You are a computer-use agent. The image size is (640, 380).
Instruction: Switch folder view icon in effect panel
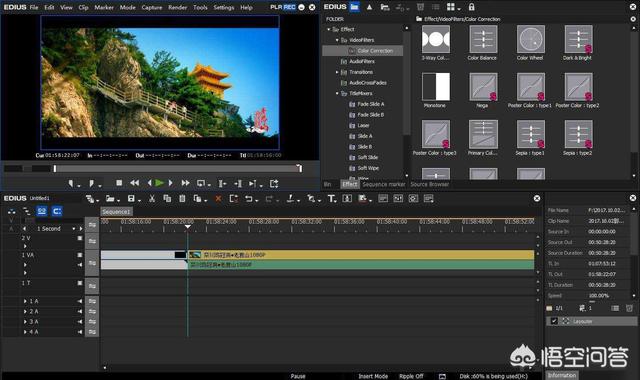pyautogui.click(x=354, y=7)
